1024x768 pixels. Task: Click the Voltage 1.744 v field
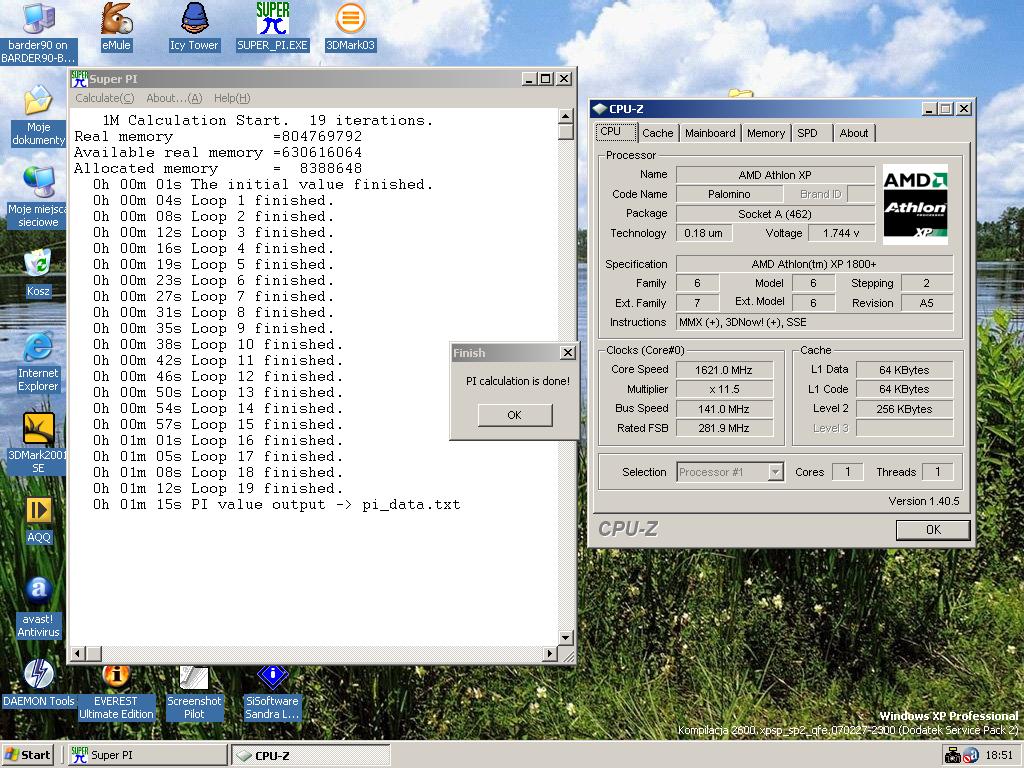841,233
